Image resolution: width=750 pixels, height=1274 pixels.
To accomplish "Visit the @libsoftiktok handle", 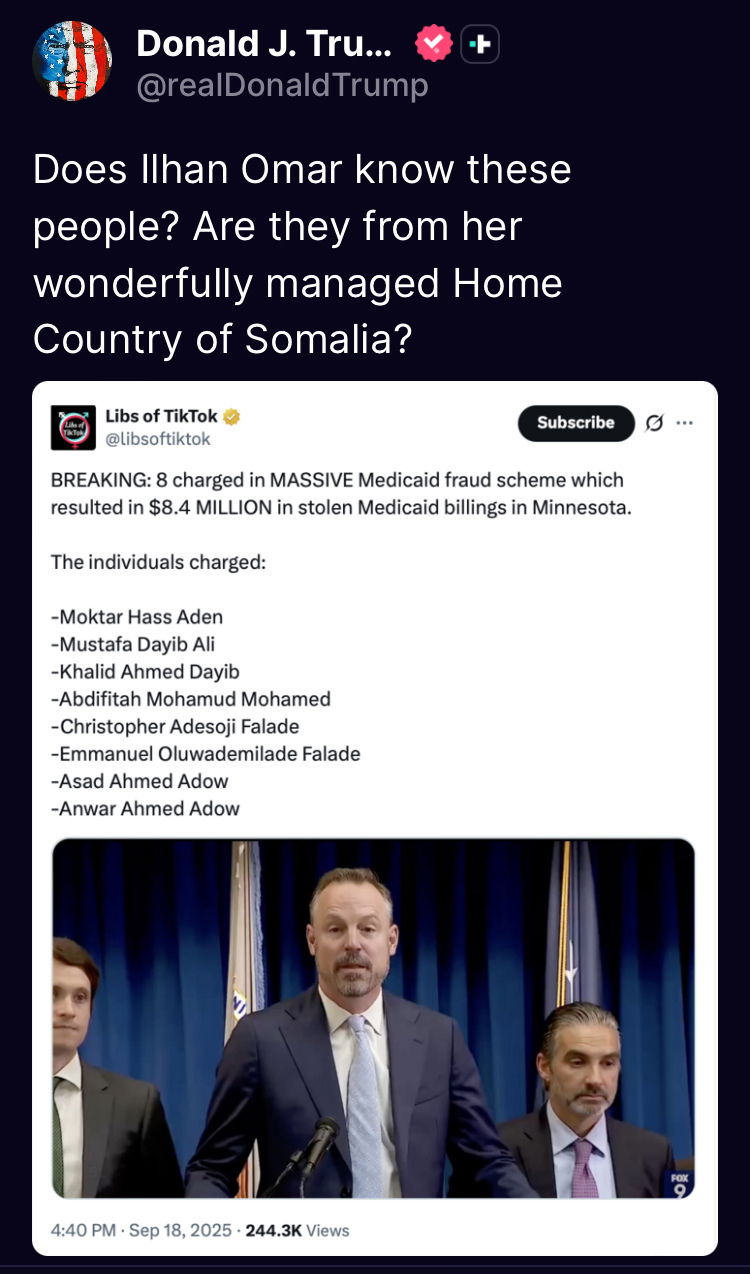I will click(x=158, y=439).
